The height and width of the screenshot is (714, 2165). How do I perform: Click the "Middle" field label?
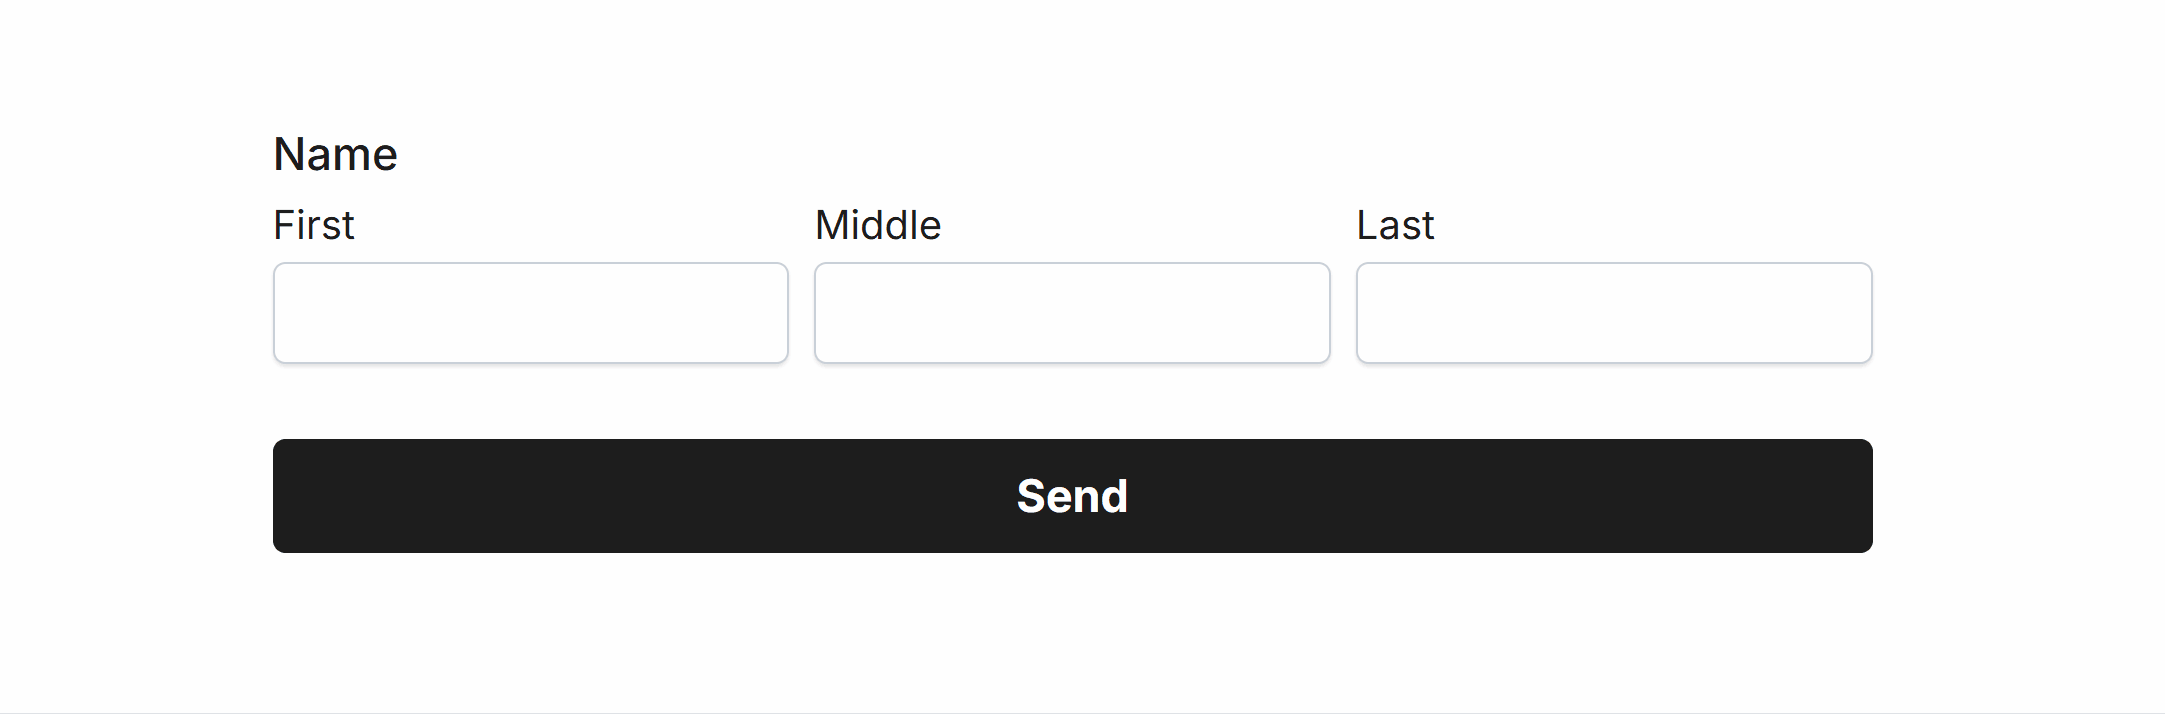coord(878,225)
